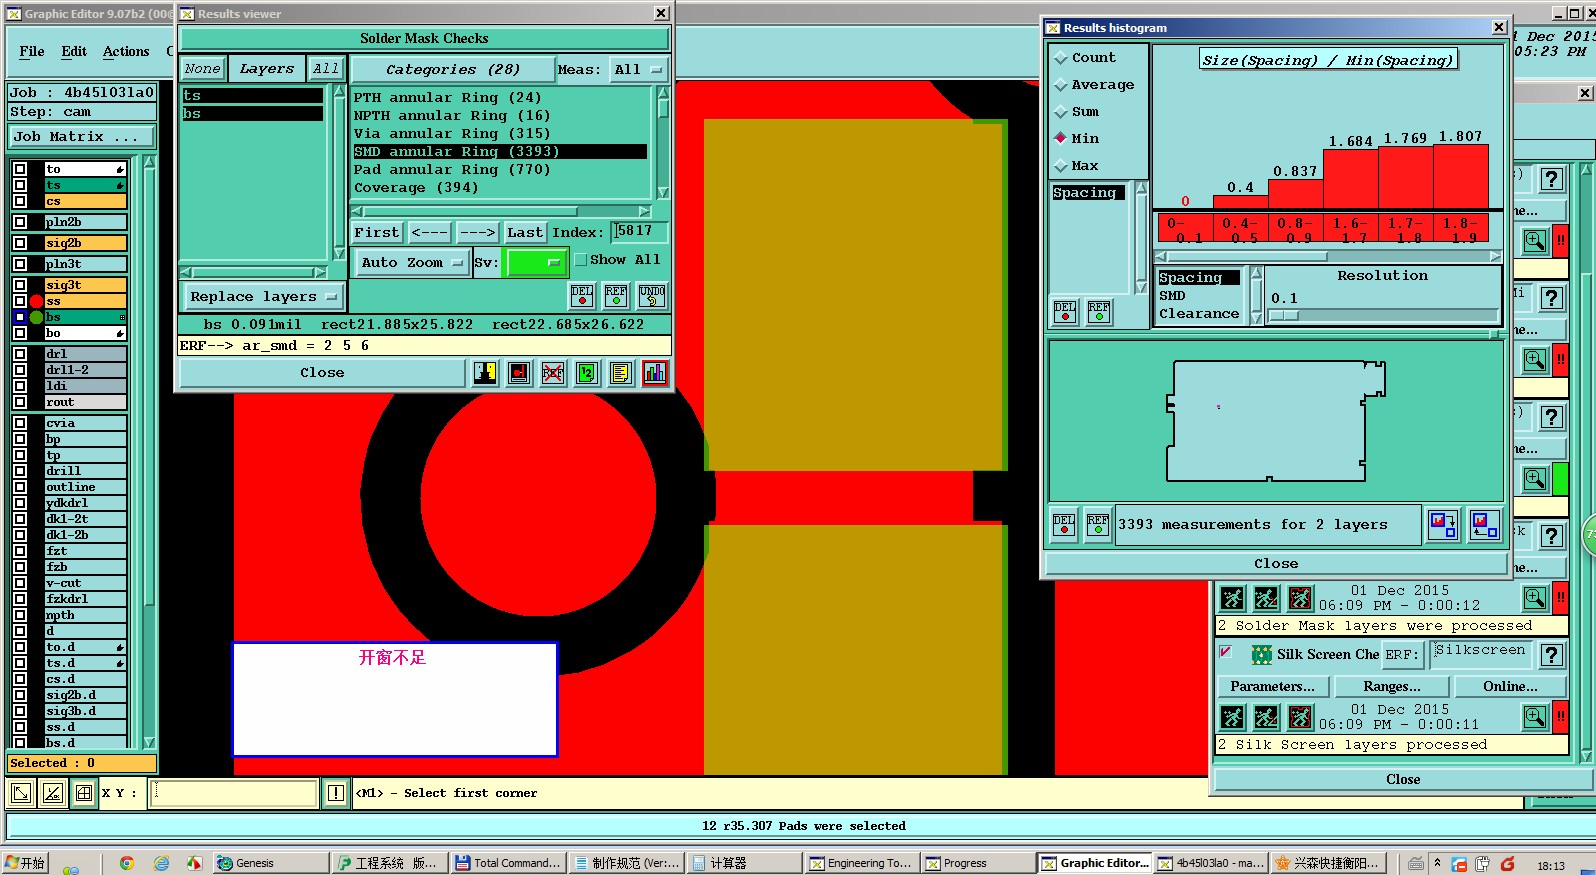
Task: Click the 0.4-0.5 histogram bar
Action: pyautogui.click(x=1240, y=202)
